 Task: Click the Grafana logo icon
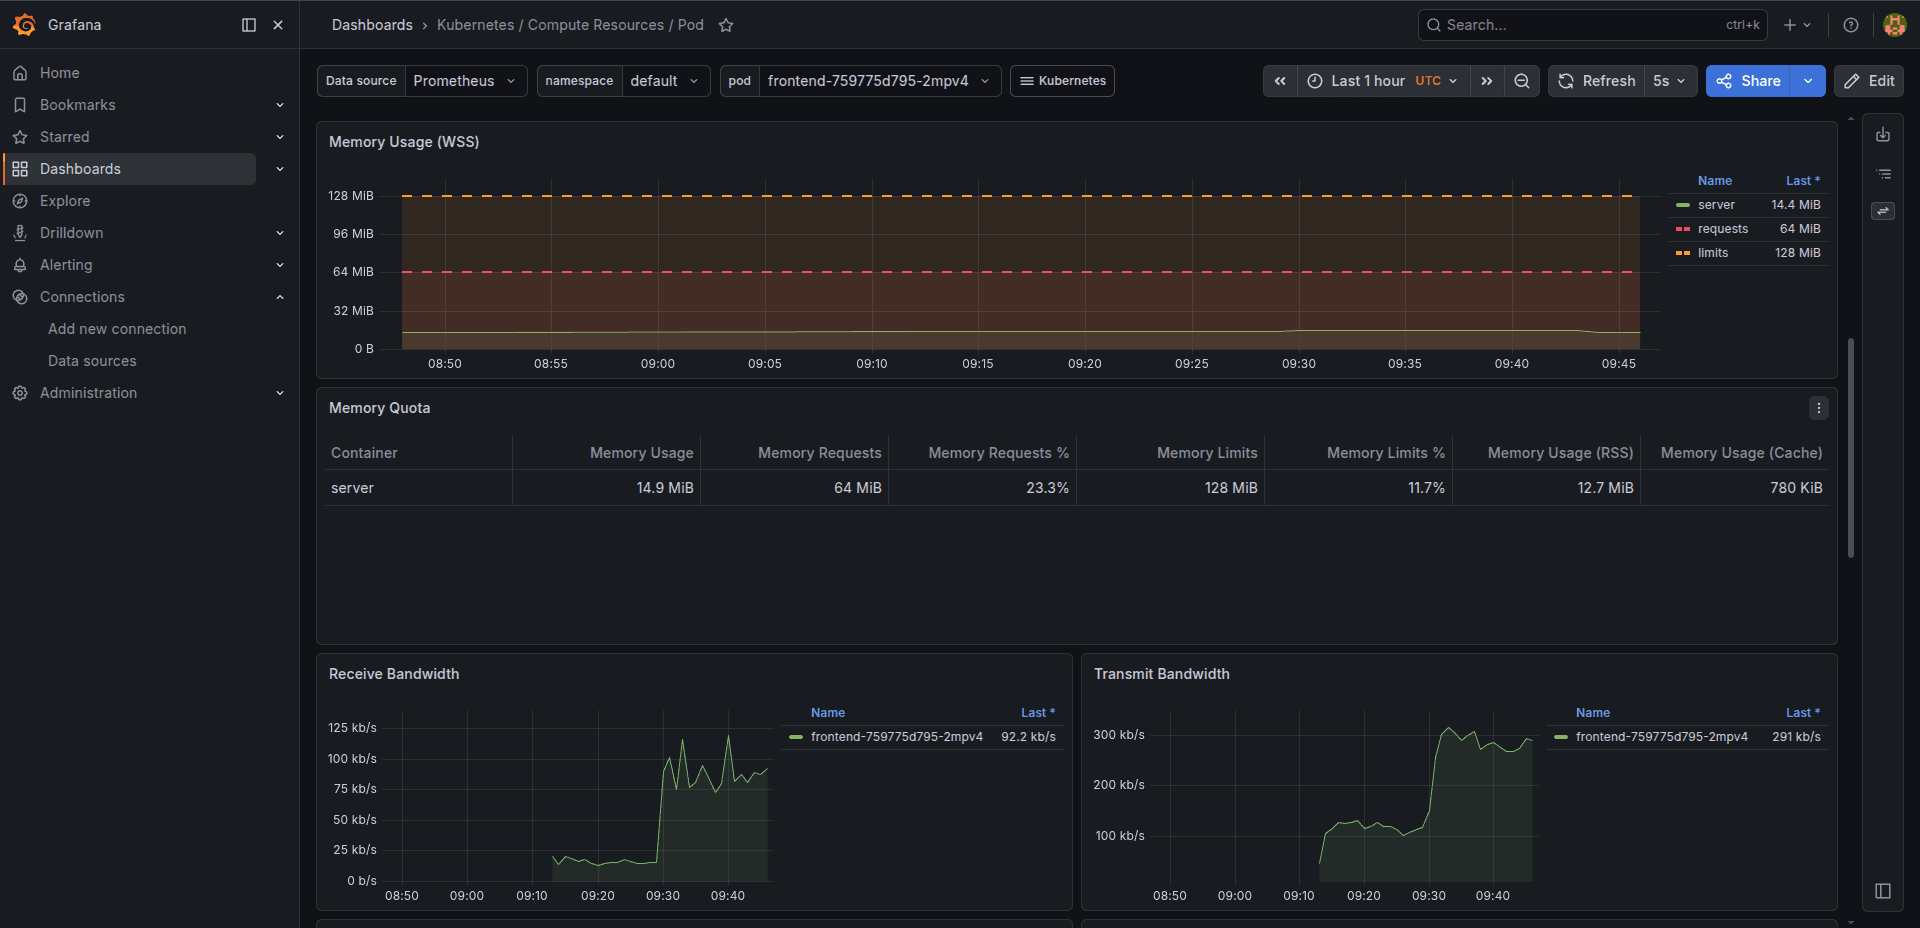(24, 25)
